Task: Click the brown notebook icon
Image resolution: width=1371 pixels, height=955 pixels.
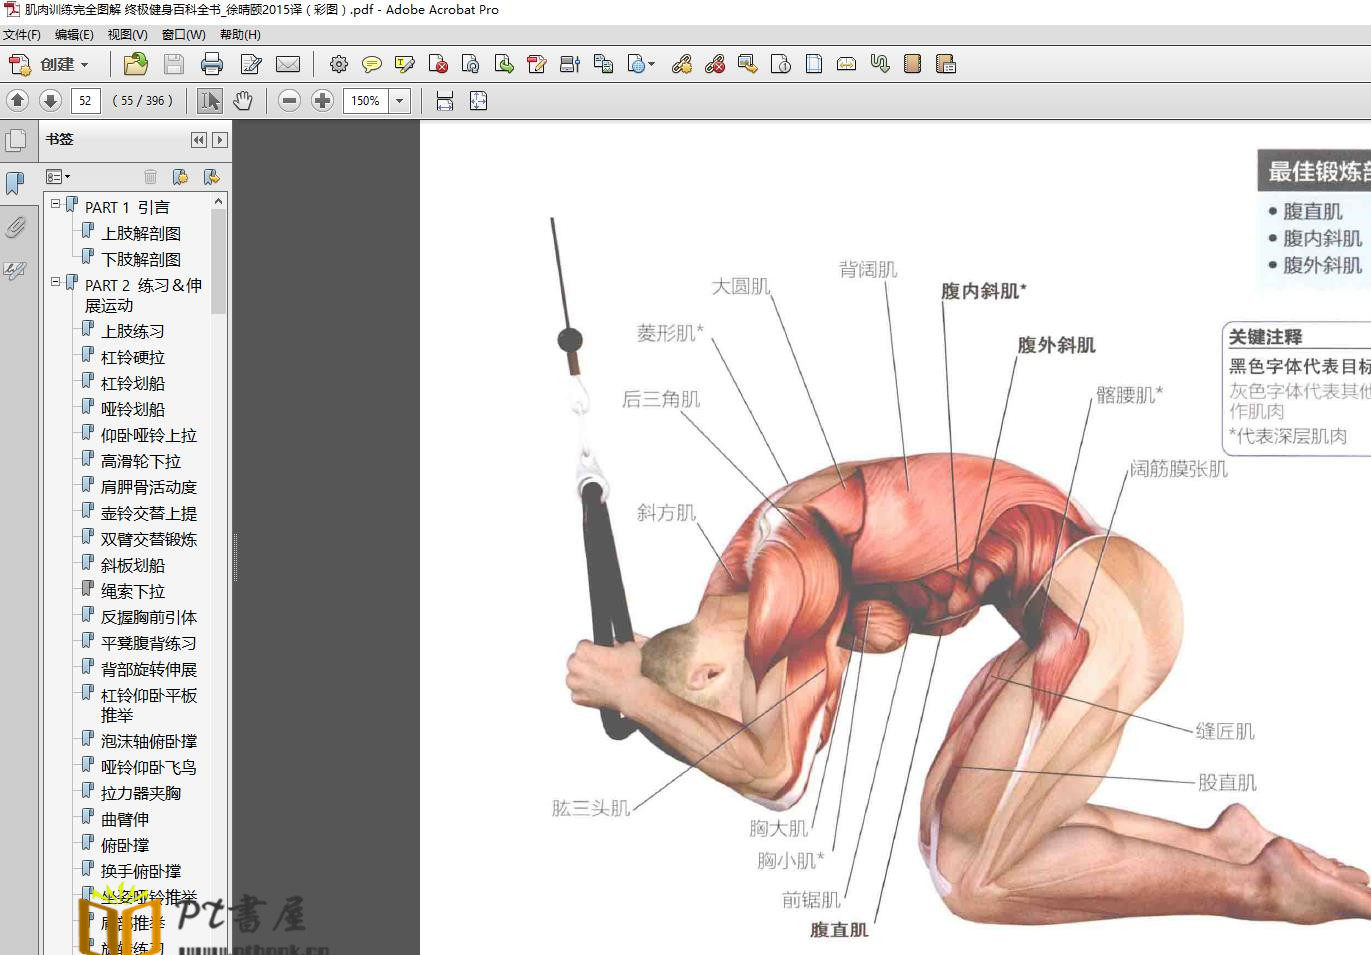Action: point(912,65)
